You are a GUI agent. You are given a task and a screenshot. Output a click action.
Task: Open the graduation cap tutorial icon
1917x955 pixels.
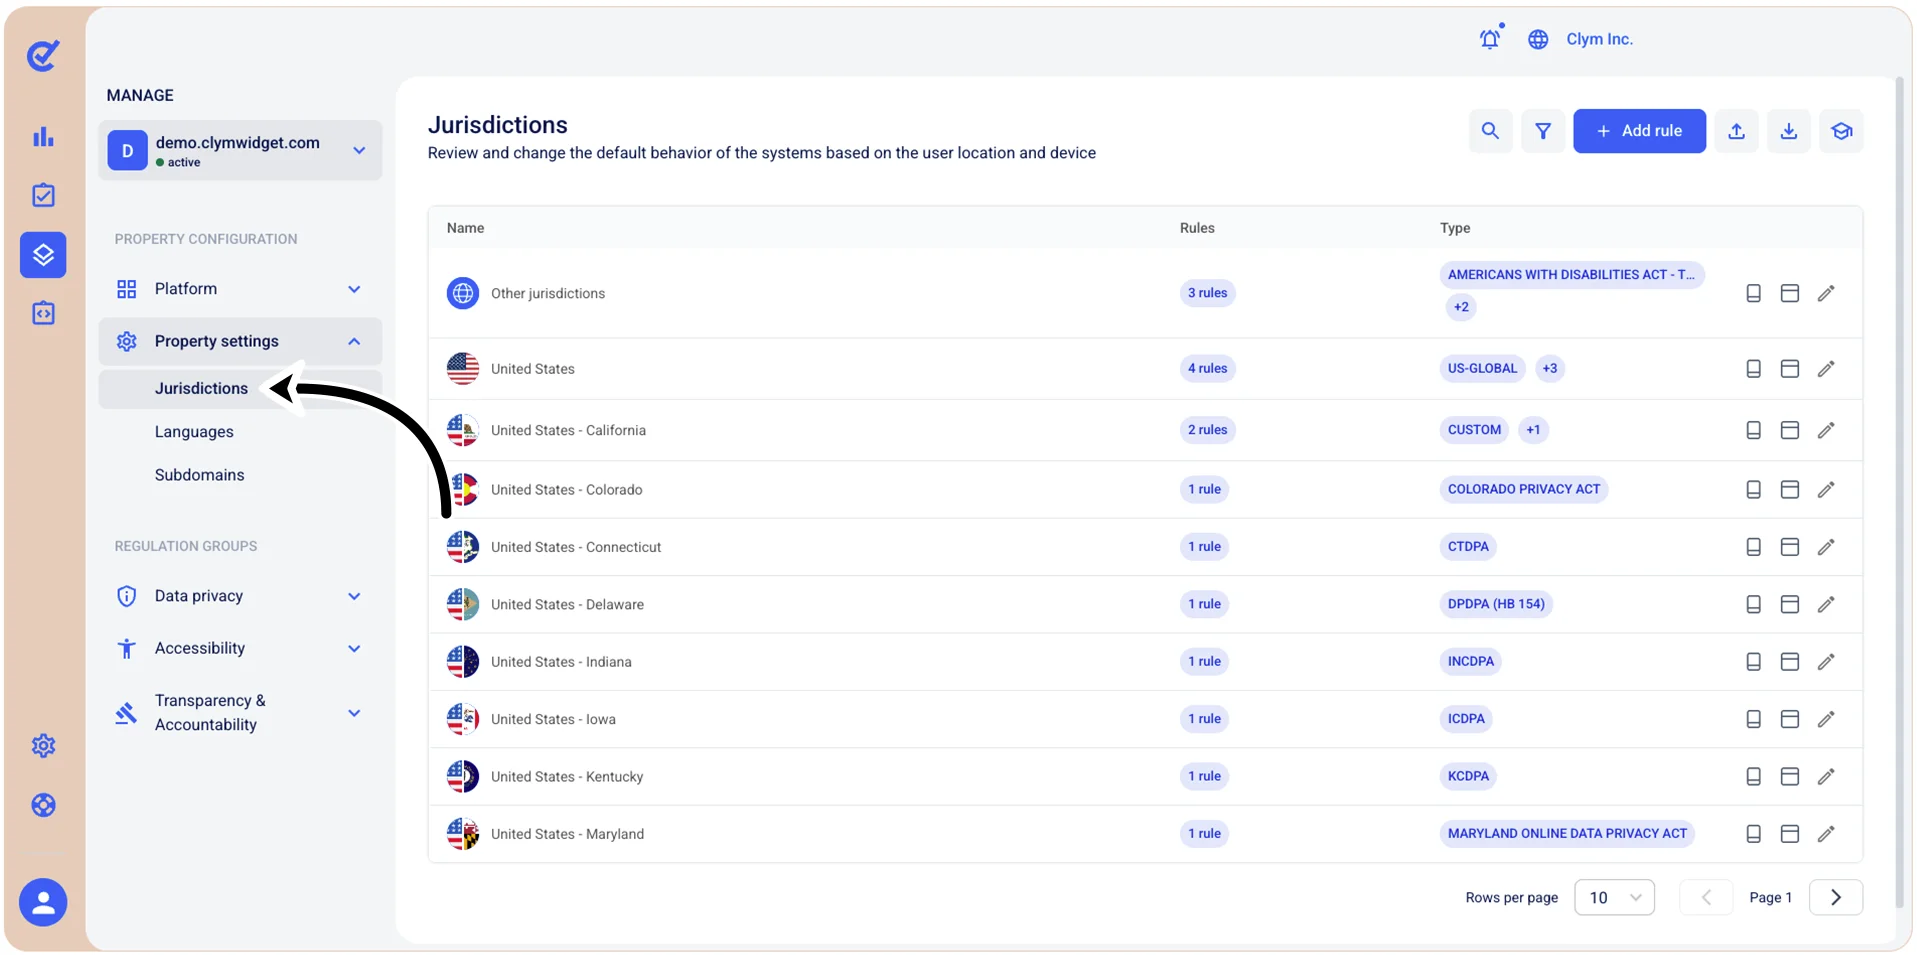click(1842, 131)
